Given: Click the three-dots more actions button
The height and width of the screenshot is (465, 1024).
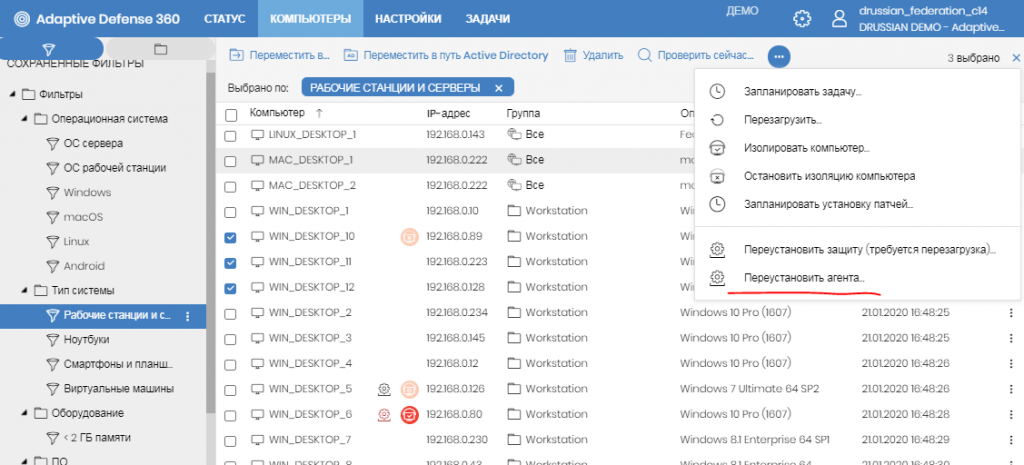Looking at the screenshot, I should point(778,56).
